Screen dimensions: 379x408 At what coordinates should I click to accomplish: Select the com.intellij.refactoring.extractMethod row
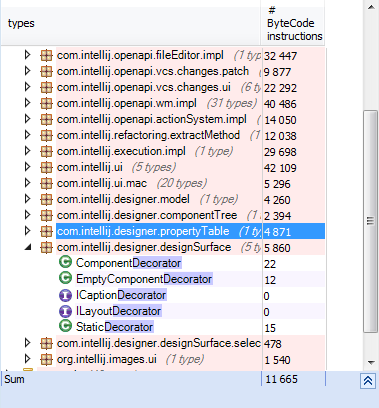click(x=163, y=135)
